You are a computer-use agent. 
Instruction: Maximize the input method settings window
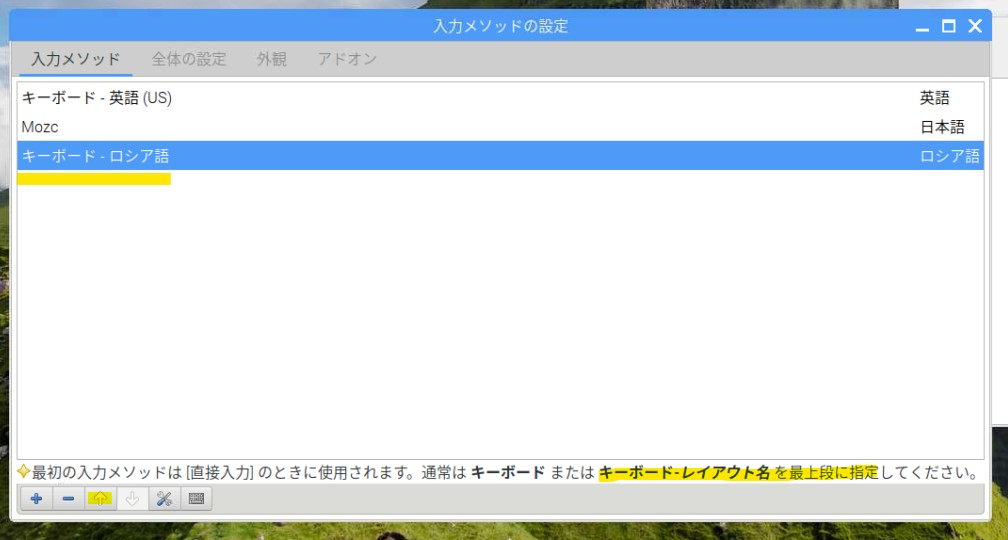pos(949,26)
